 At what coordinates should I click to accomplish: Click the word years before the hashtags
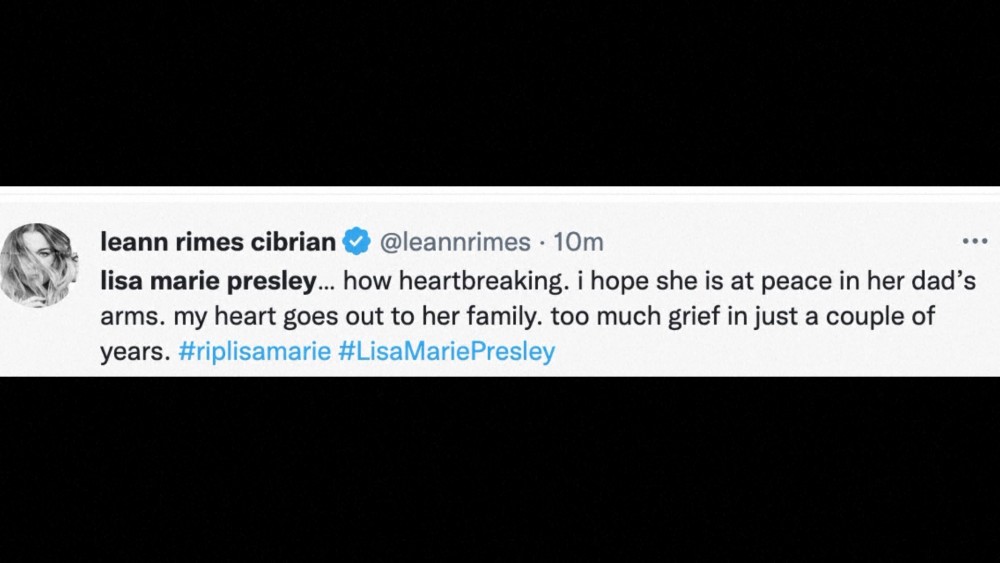click(131, 353)
